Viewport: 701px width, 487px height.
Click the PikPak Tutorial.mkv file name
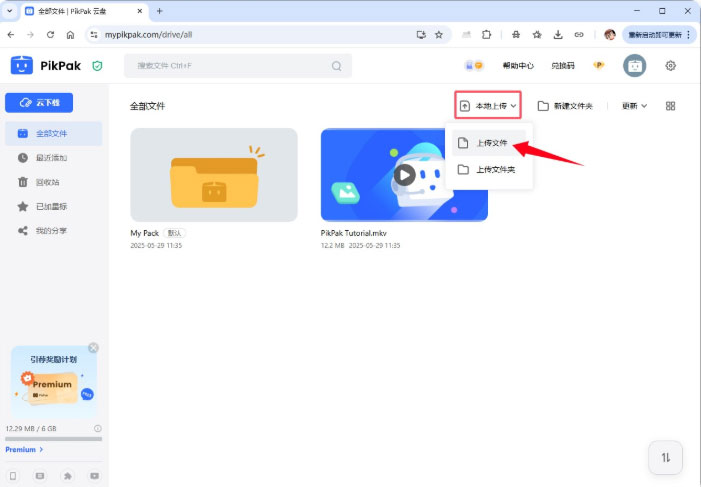tap(354, 233)
